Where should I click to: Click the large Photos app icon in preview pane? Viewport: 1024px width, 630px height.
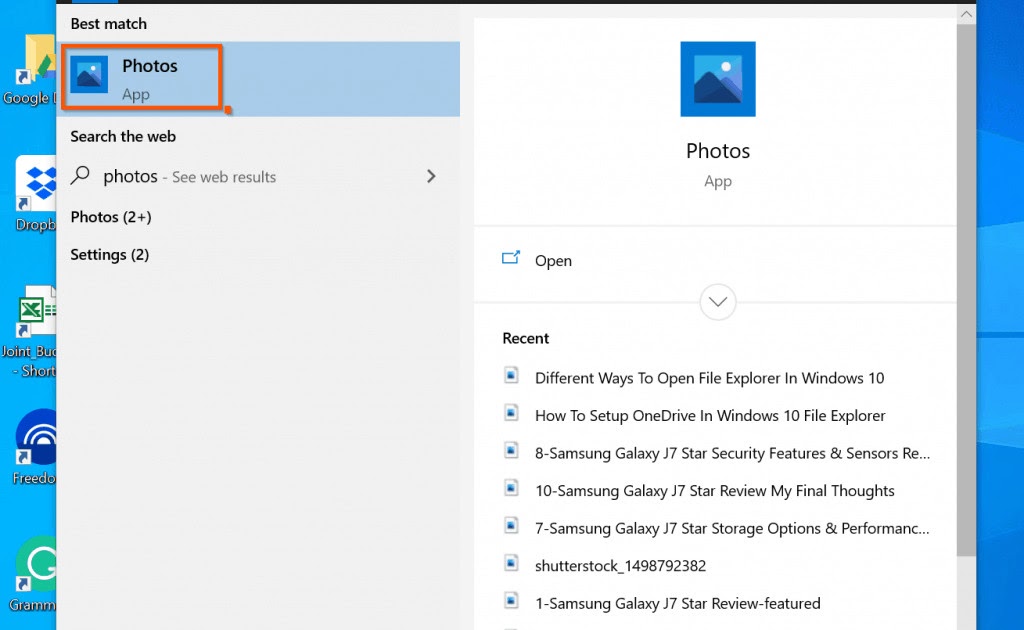click(718, 79)
